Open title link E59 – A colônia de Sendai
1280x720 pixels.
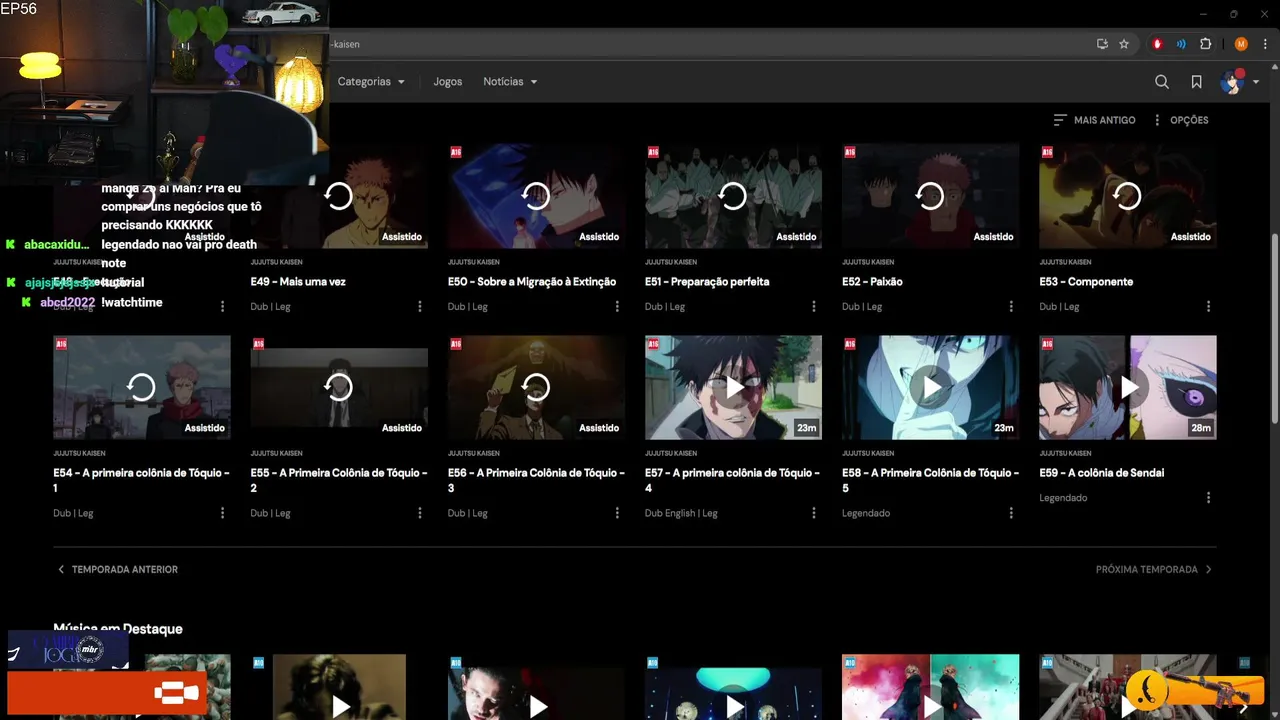(1102, 473)
